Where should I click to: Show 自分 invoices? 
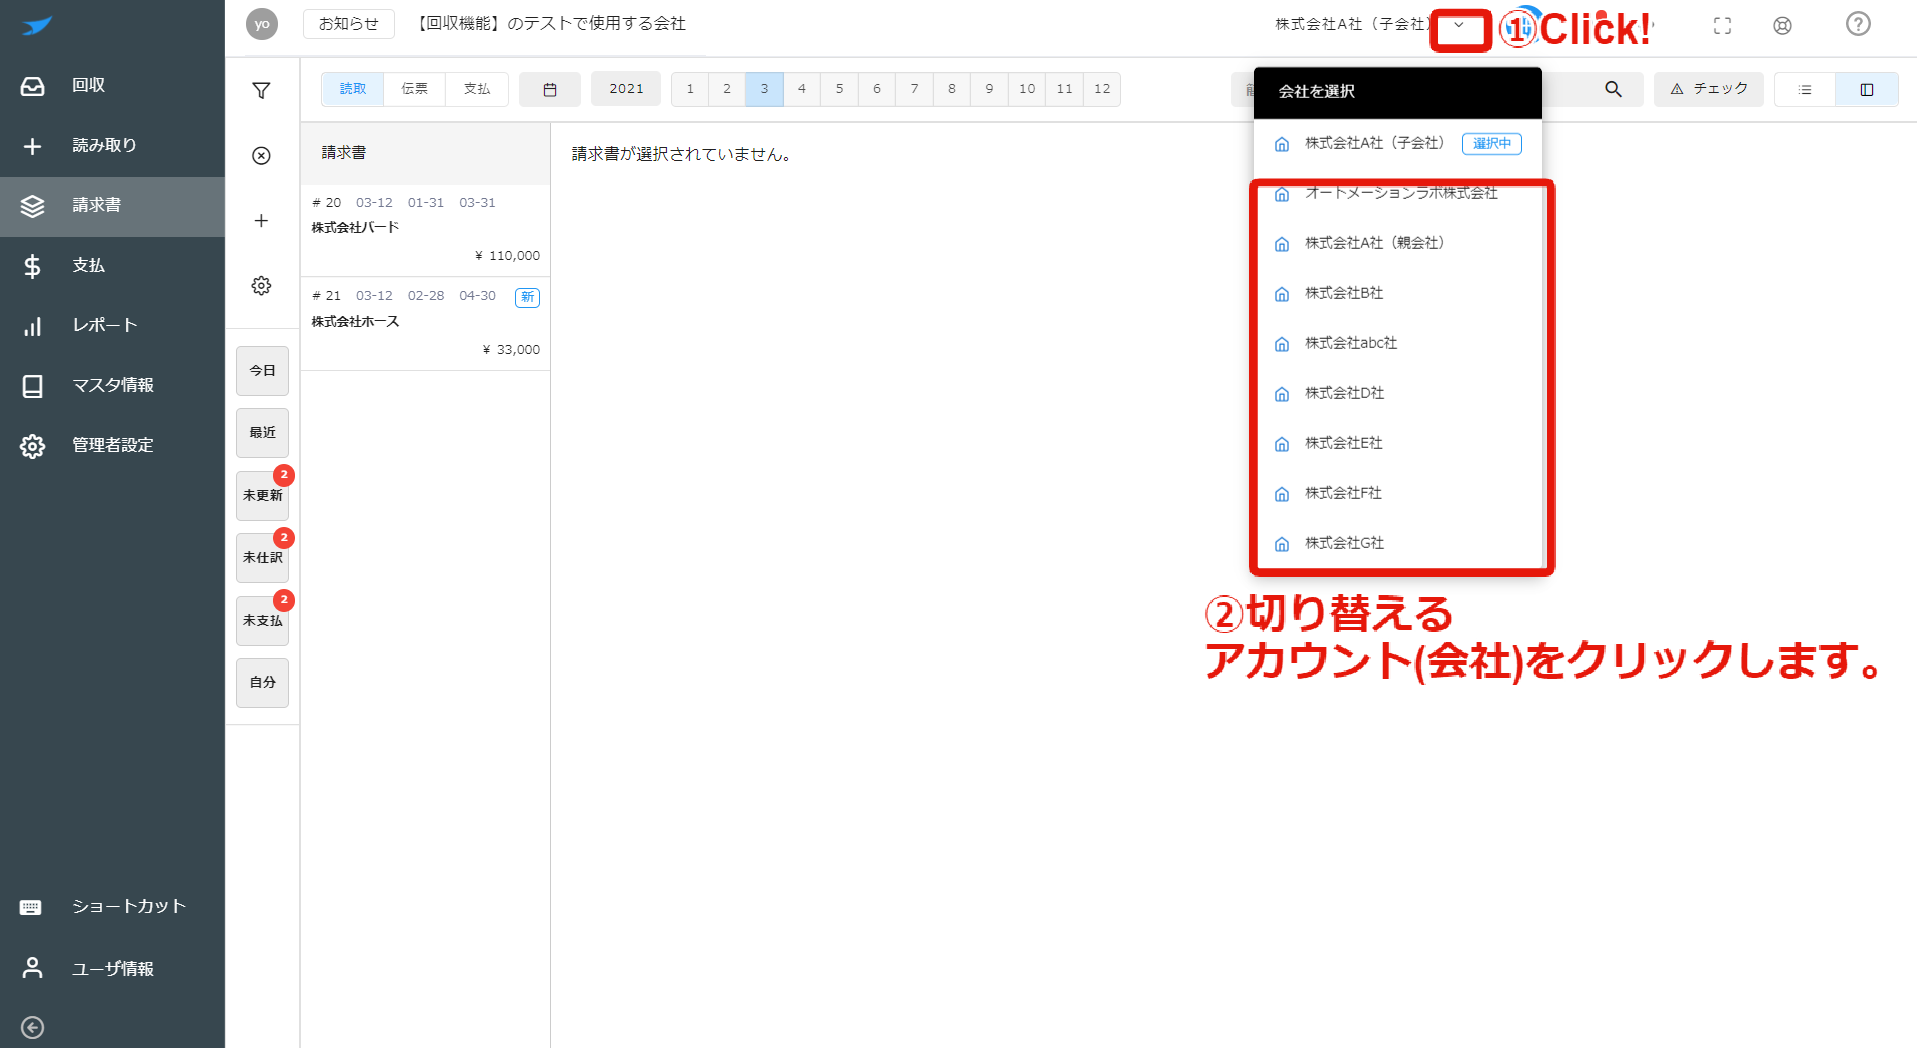(262, 683)
